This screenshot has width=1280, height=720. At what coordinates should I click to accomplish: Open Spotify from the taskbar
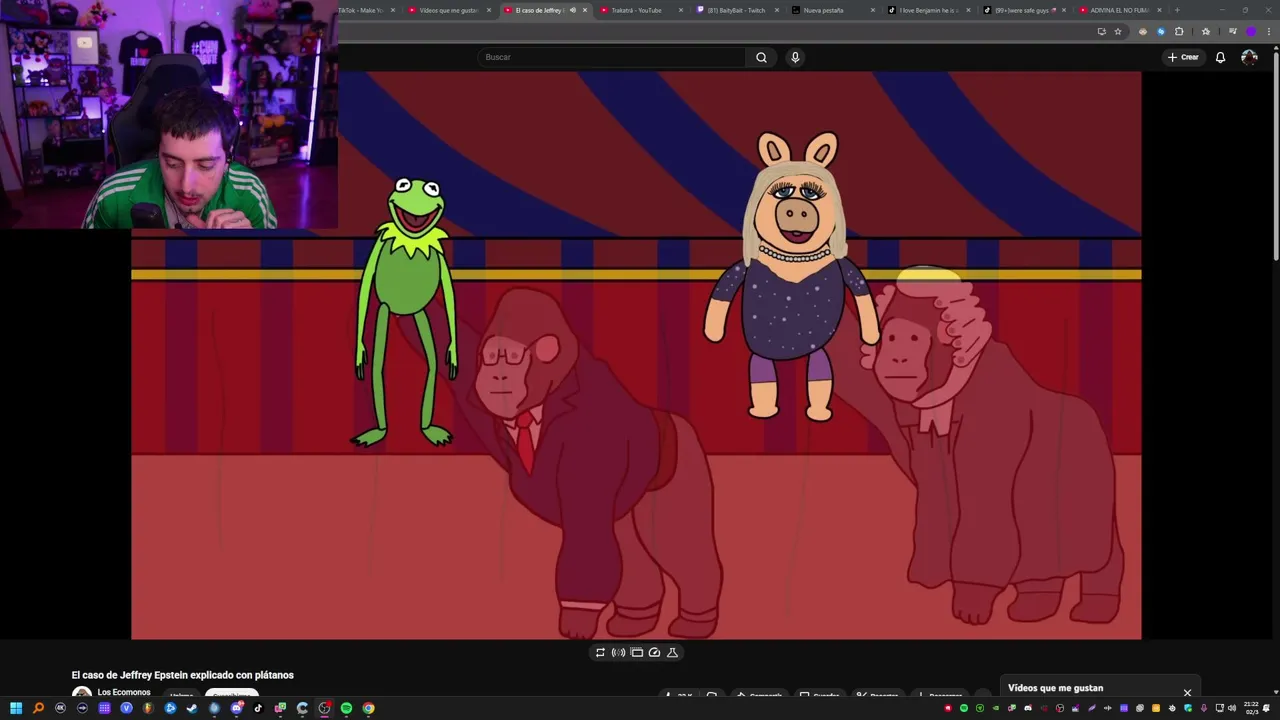[346, 708]
